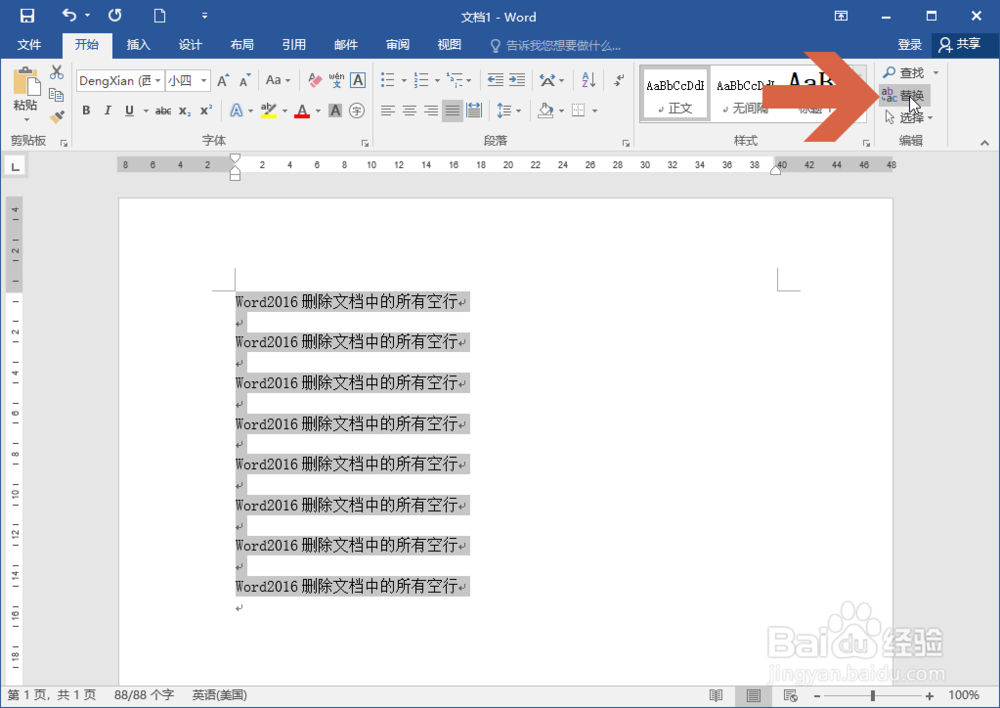Image resolution: width=1000 pixels, height=708 pixels.
Task: Sort the selected paragraphs A-Z
Action: point(589,80)
